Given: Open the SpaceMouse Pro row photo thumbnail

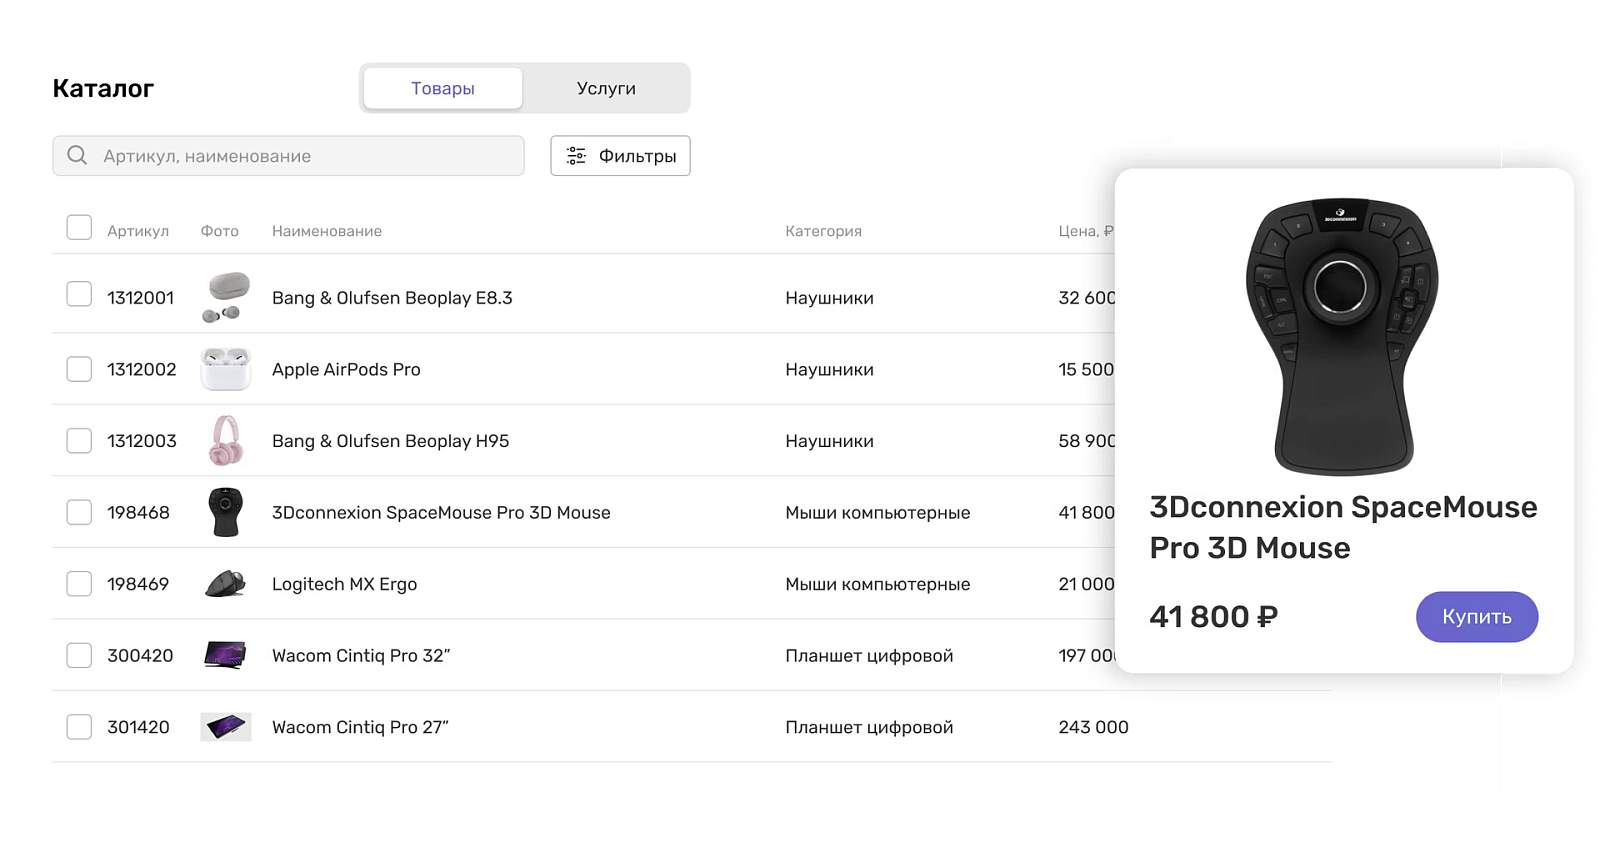Looking at the screenshot, I should [x=226, y=512].
